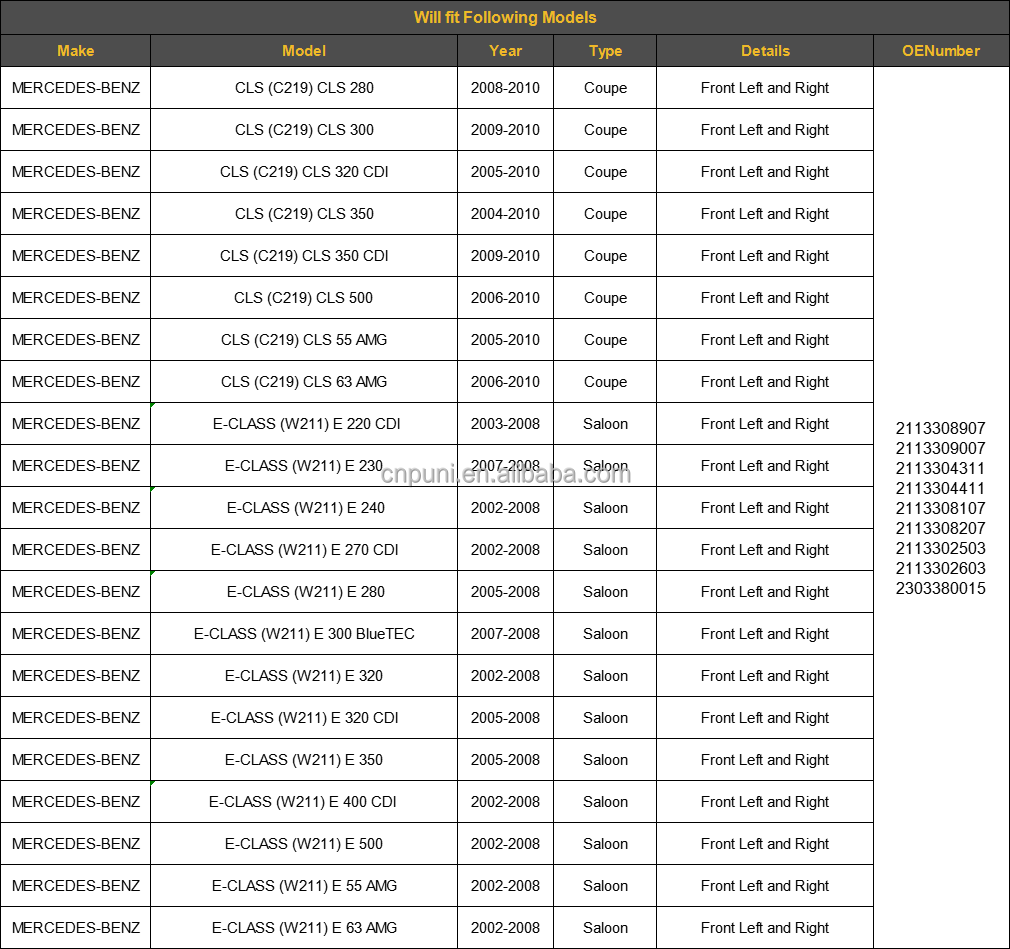This screenshot has height=949, width=1010.
Task: Click the Model column header
Action: (304, 51)
